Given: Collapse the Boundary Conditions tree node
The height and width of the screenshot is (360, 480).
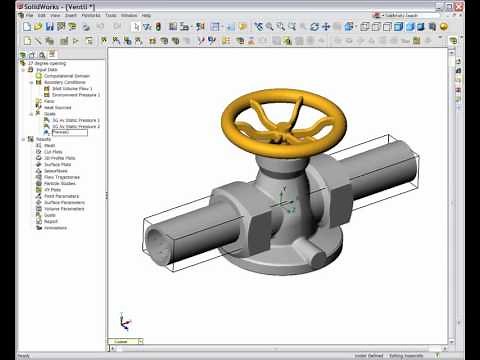Looking at the screenshot, I should click(x=31, y=82).
